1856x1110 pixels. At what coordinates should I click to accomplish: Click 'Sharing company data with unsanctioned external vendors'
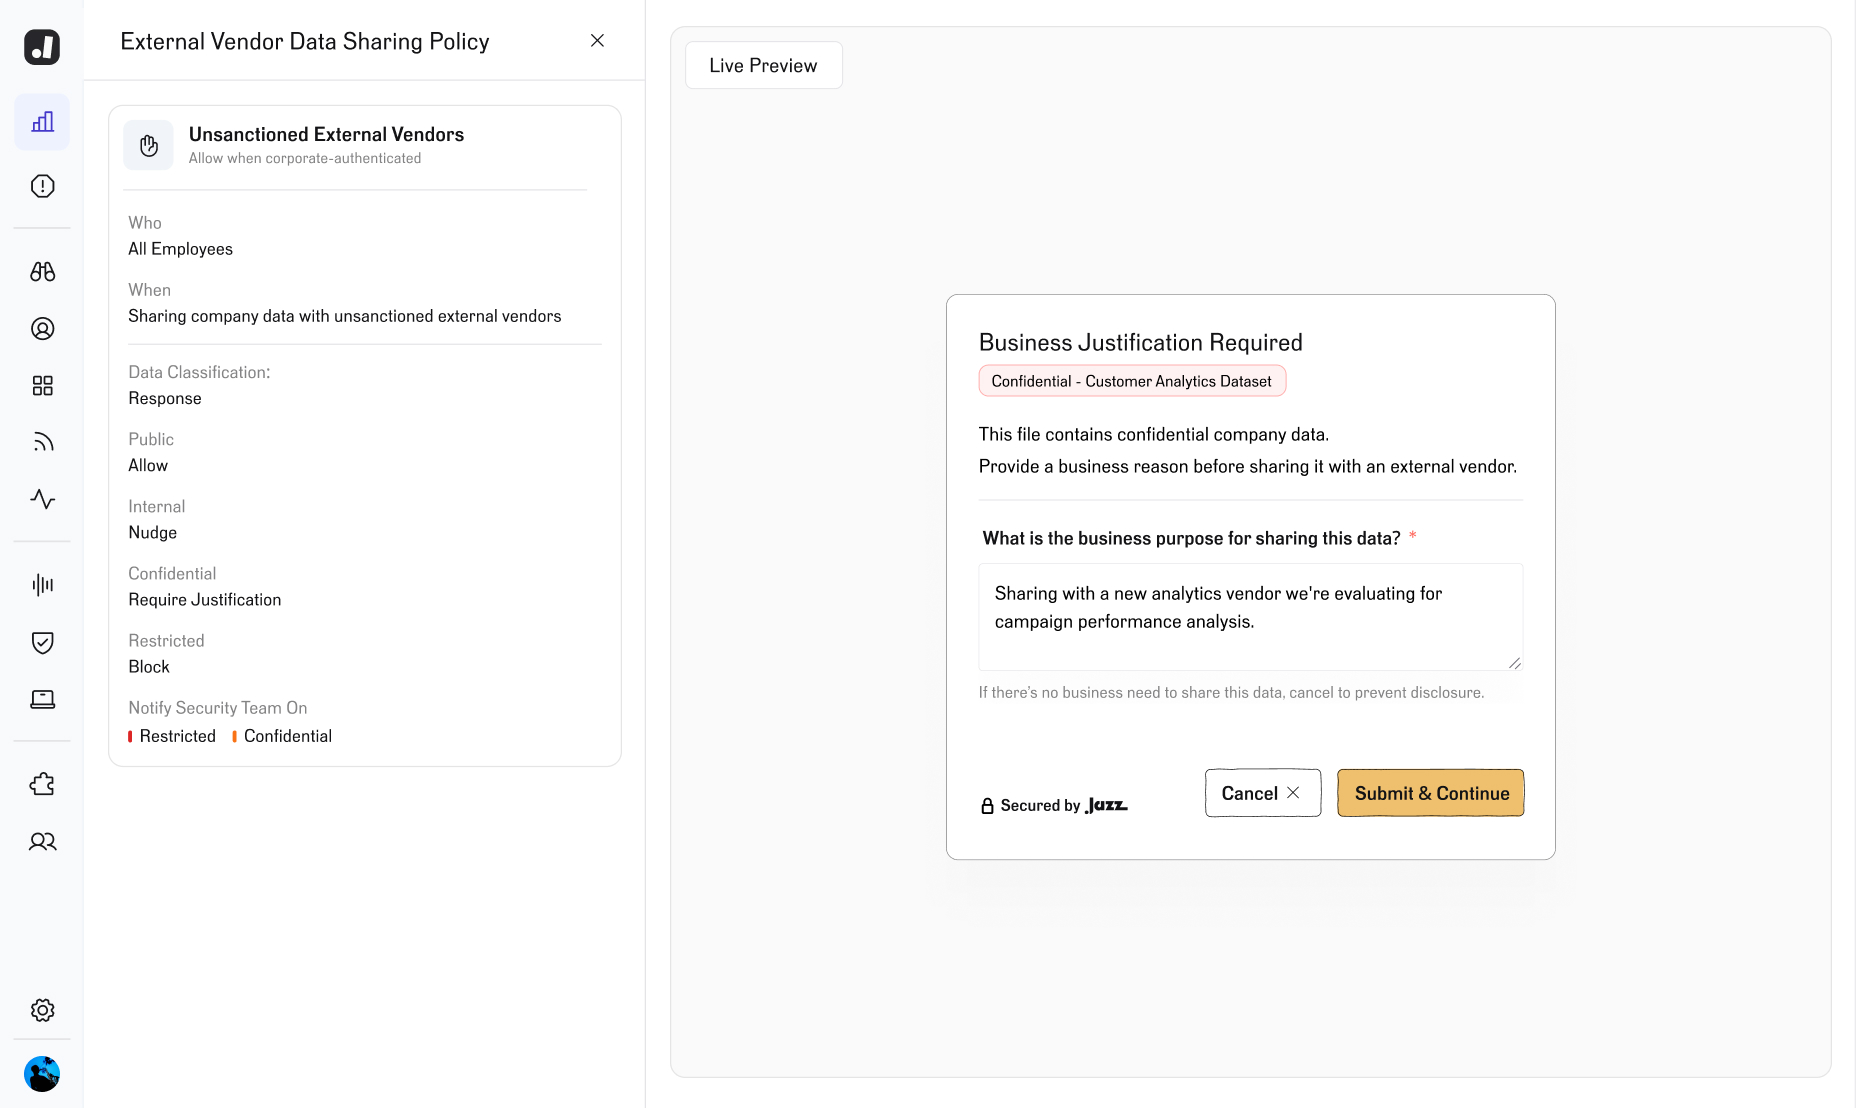click(345, 316)
